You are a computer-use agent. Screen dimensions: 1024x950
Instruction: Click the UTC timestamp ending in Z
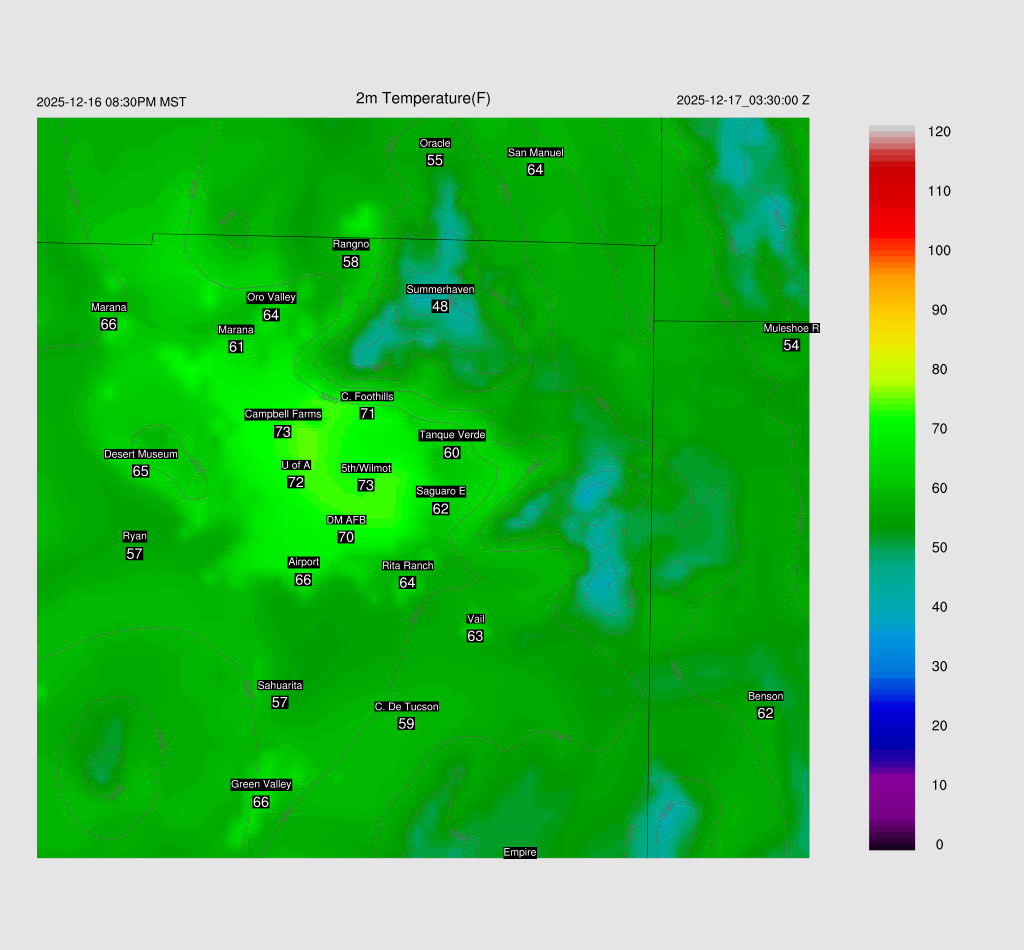[x=743, y=100]
